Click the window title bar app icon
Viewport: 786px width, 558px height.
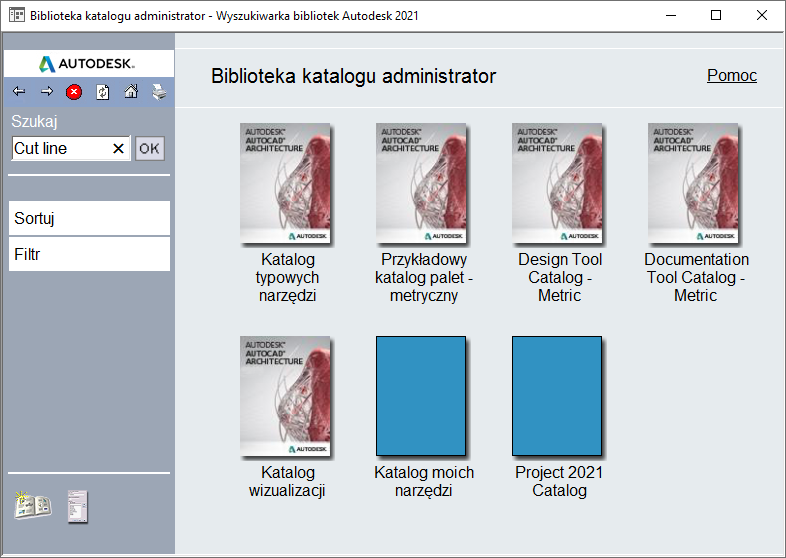pyautogui.click(x=17, y=15)
